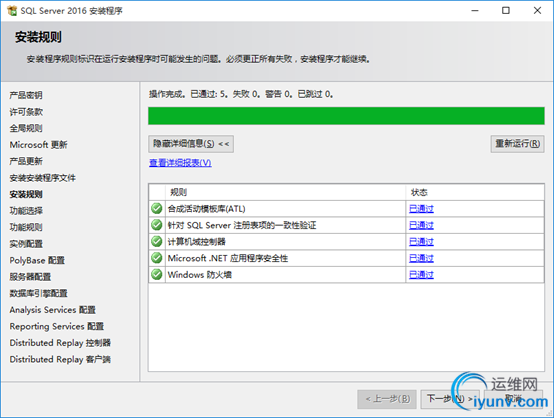Select 产品密钥 step in sidebar
This screenshot has width=554, height=418.
coord(26,95)
